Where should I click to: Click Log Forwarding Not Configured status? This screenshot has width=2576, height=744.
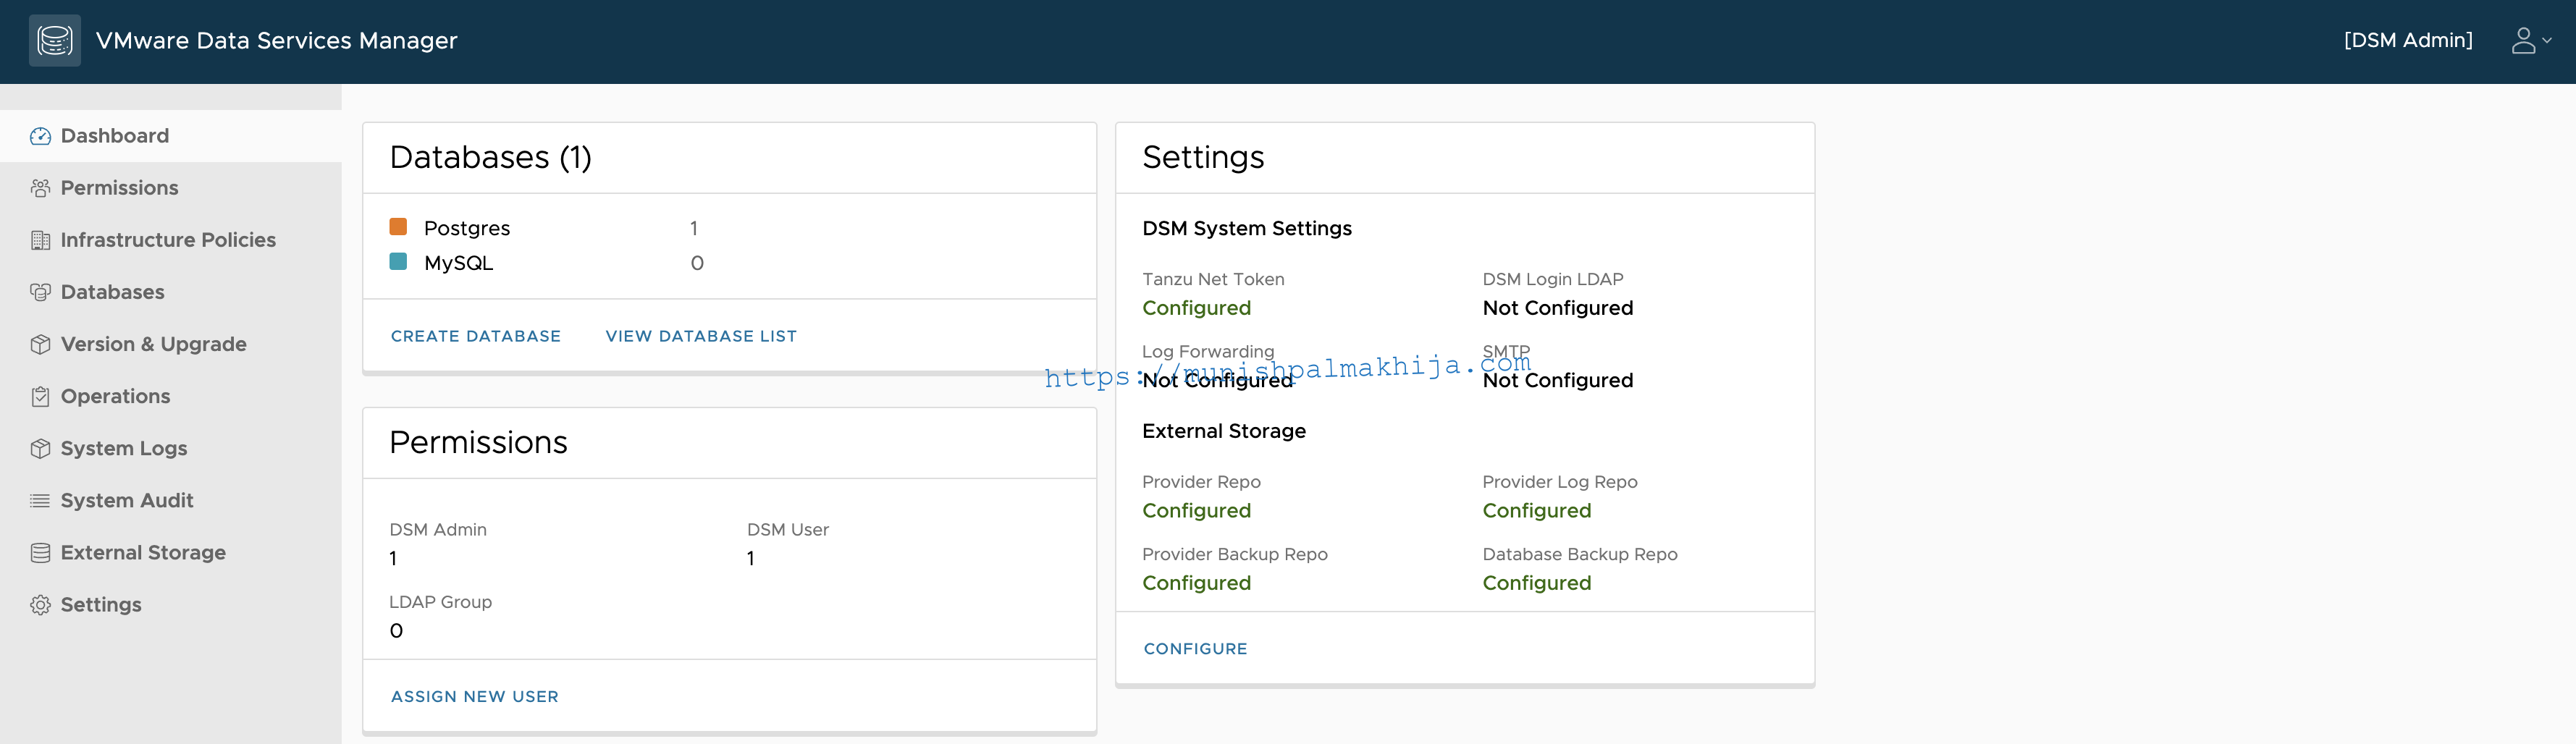1218,380
